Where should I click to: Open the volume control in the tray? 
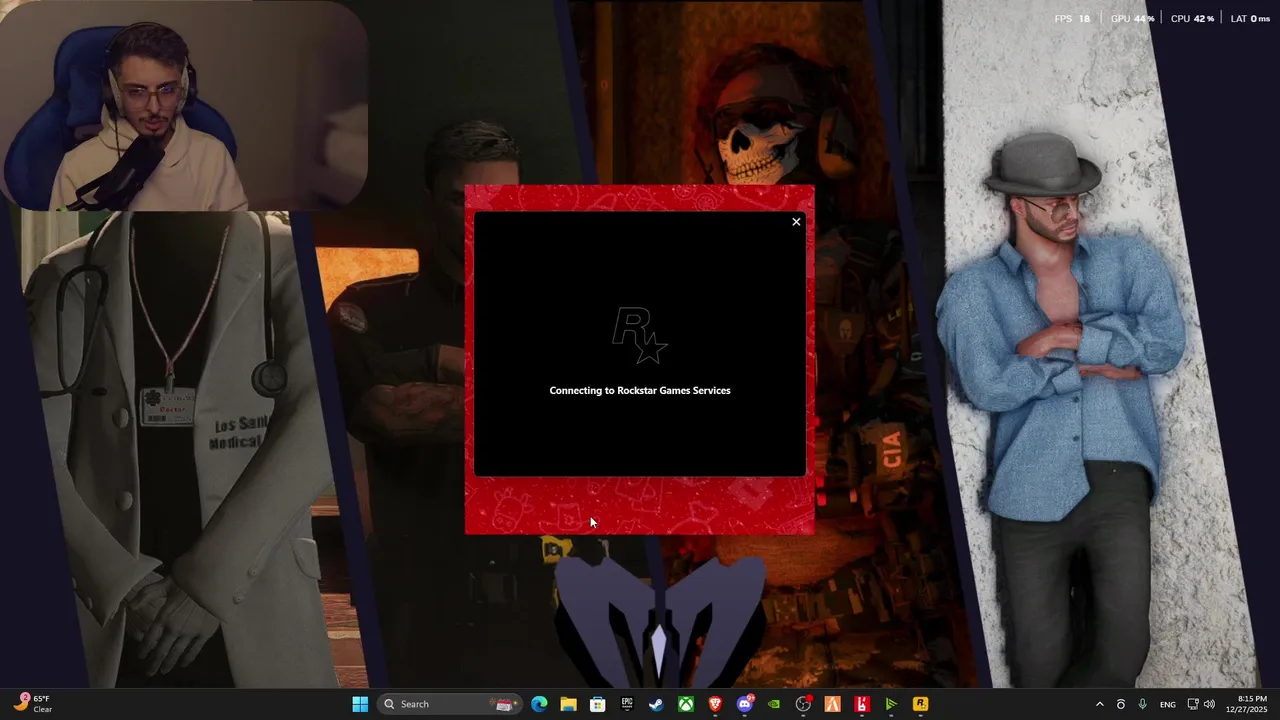point(1210,704)
